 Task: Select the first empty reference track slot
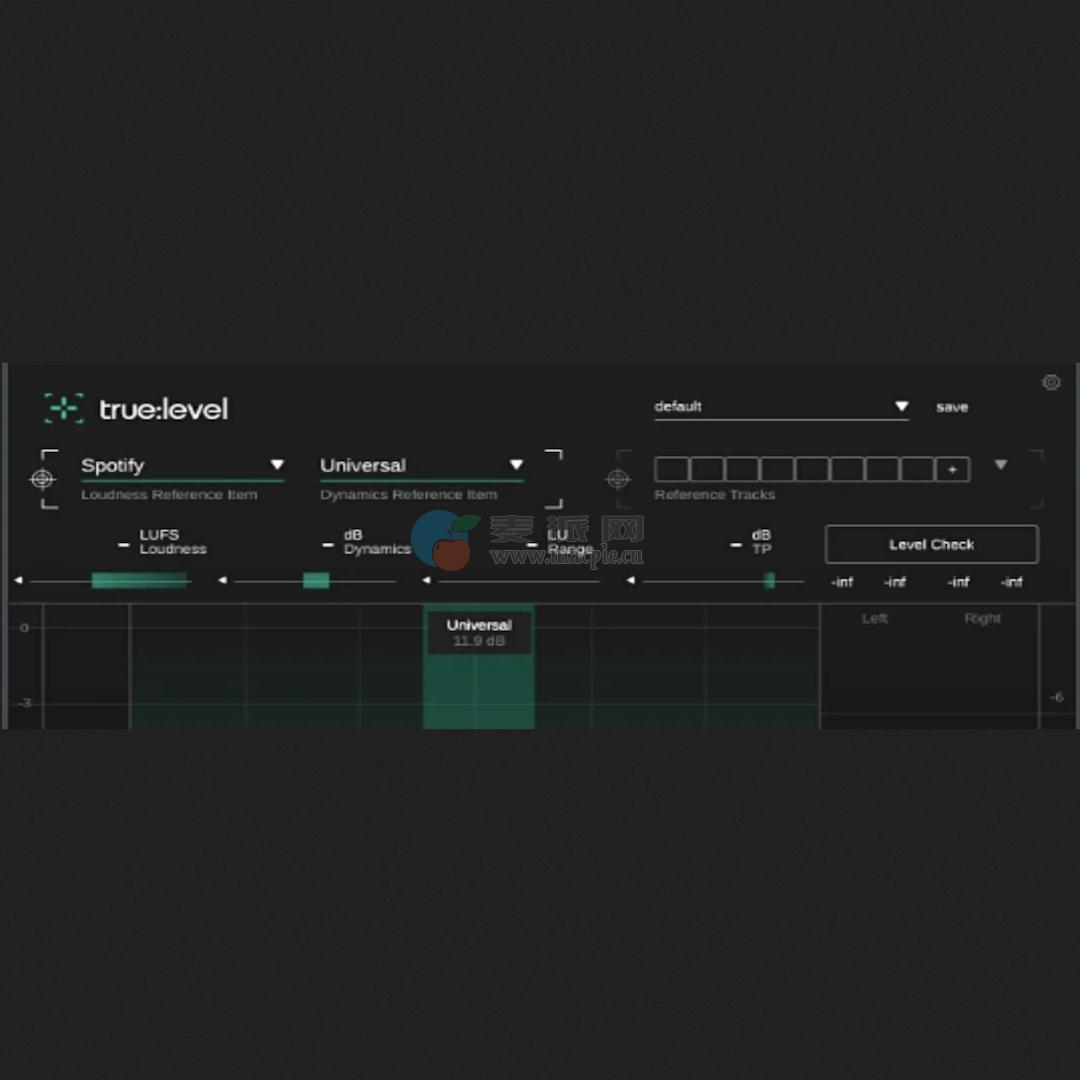tap(671, 469)
